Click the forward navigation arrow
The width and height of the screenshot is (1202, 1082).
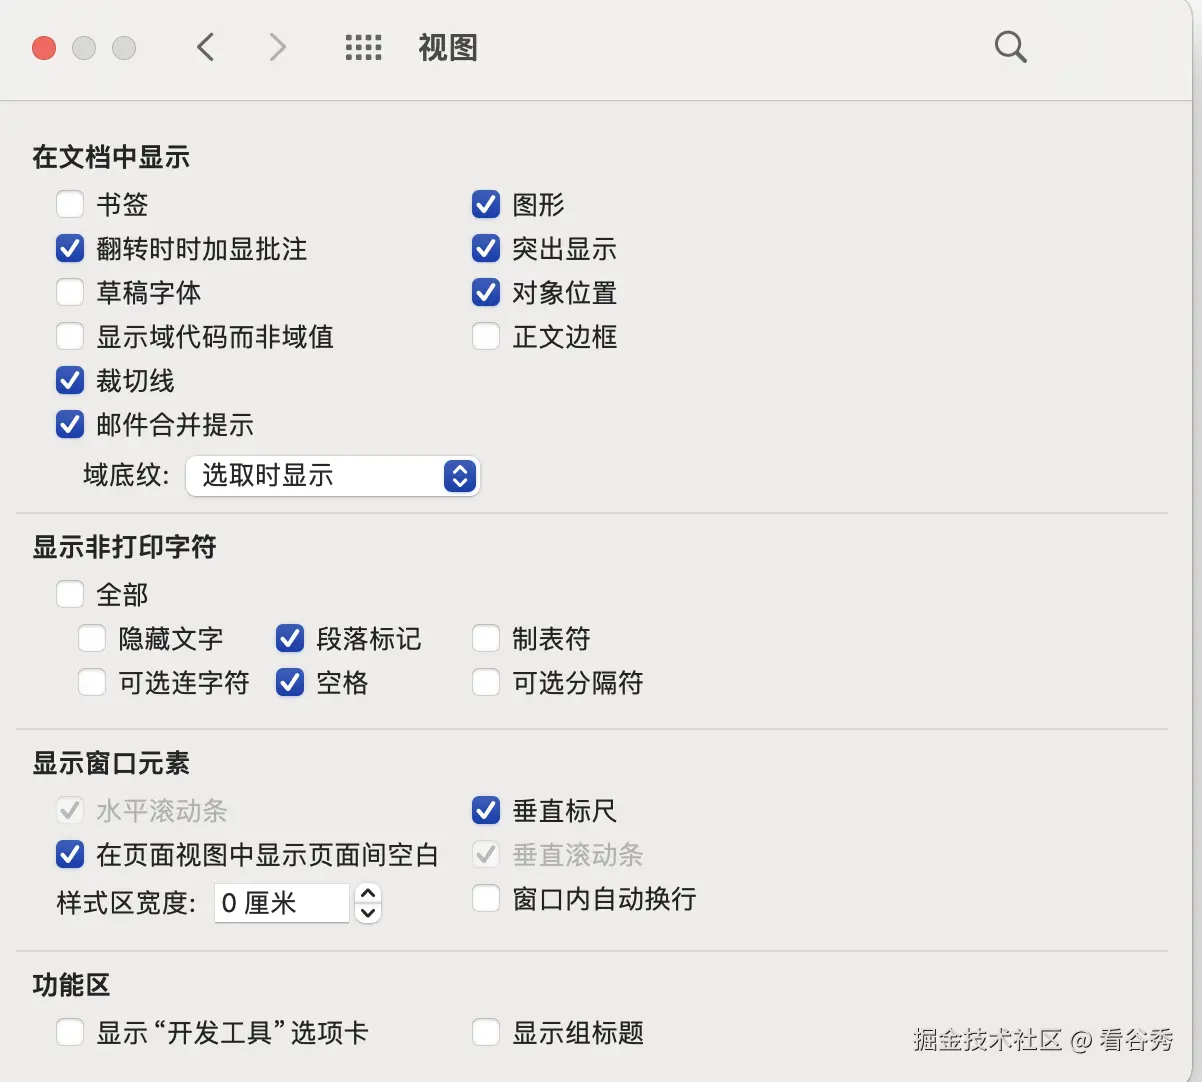click(x=276, y=47)
